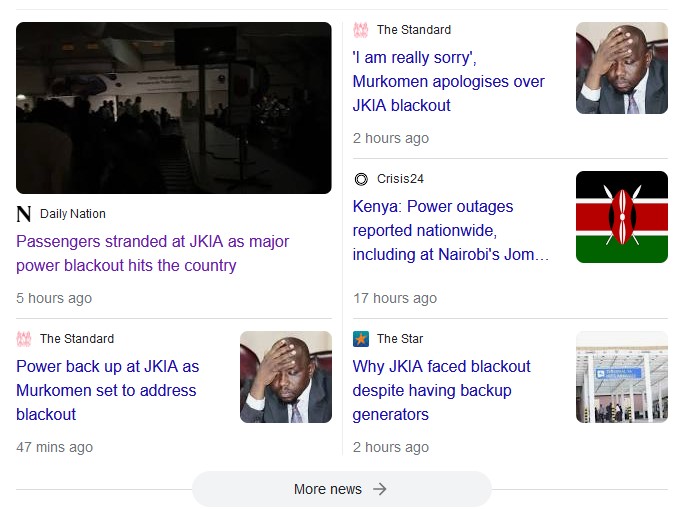685x509 pixels.
Task: Click The Standard logo beside 'Power back up' article
Action: pyautogui.click(x=24, y=339)
